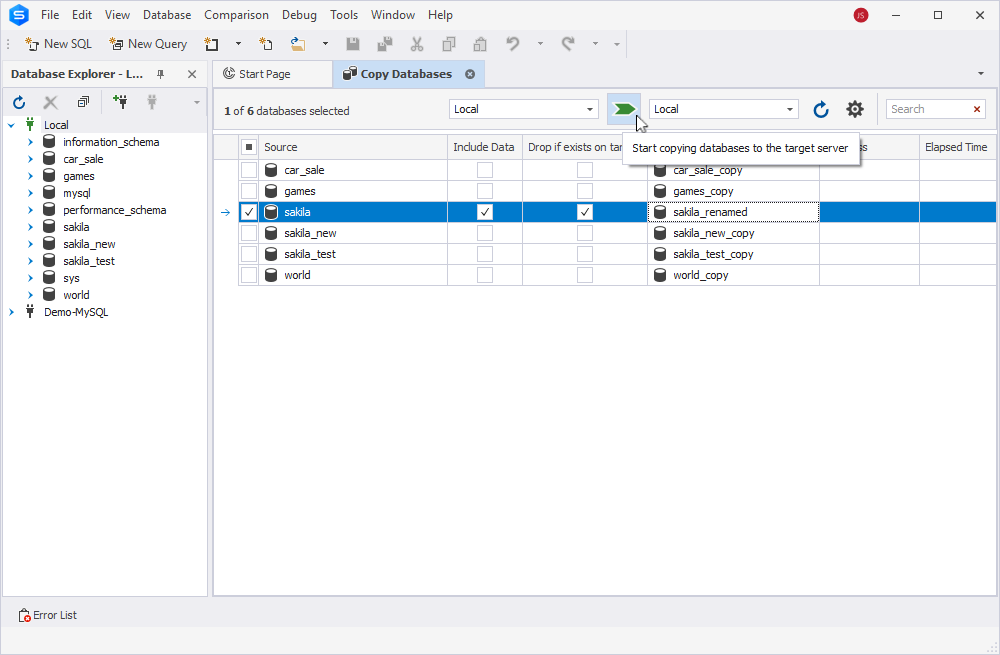
Task: Refresh the Database Explorer tree
Action: coord(19,102)
